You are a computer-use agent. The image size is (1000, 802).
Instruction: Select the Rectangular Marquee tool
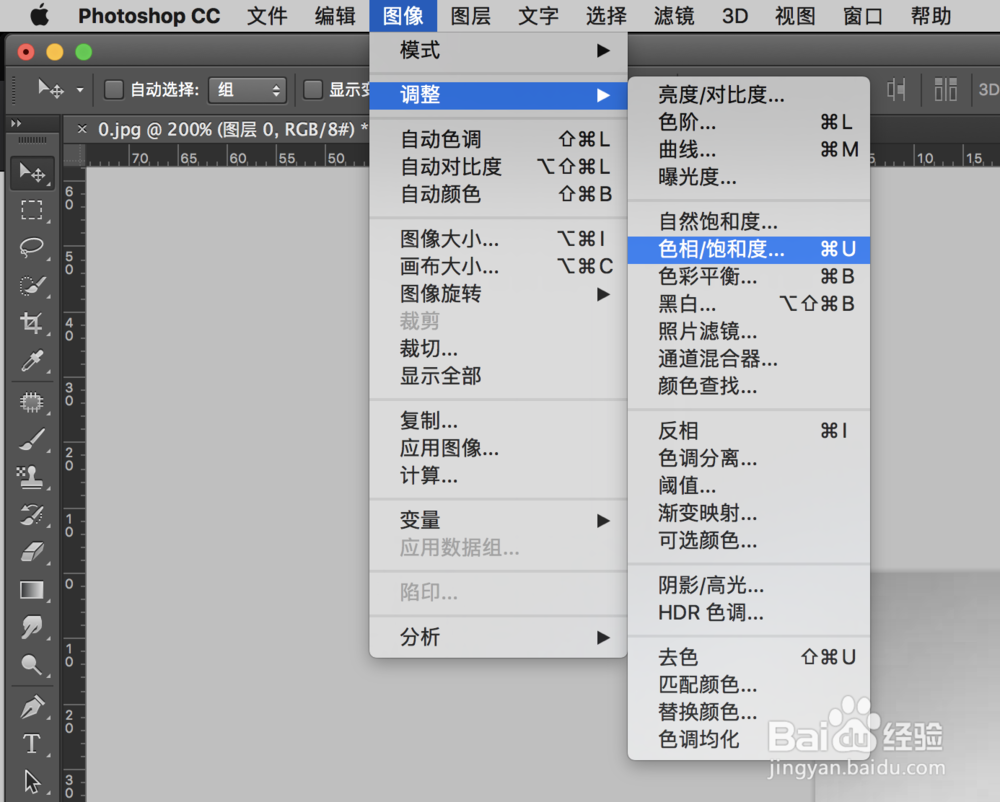coord(31,210)
